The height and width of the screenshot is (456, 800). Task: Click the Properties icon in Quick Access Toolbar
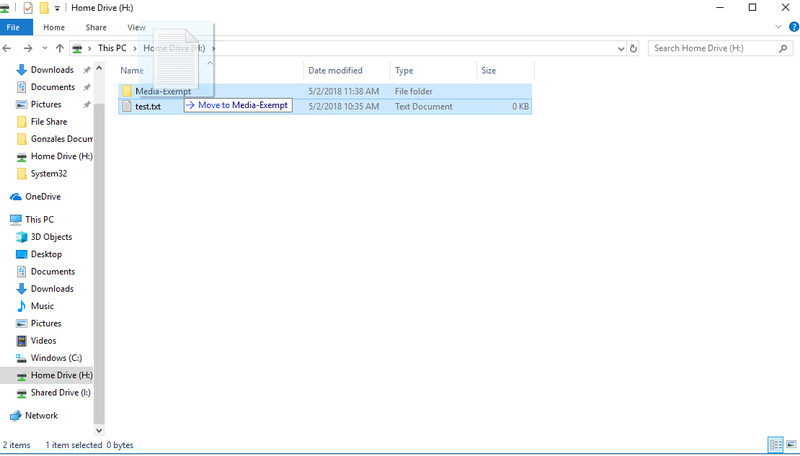click(x=28, y=8)
